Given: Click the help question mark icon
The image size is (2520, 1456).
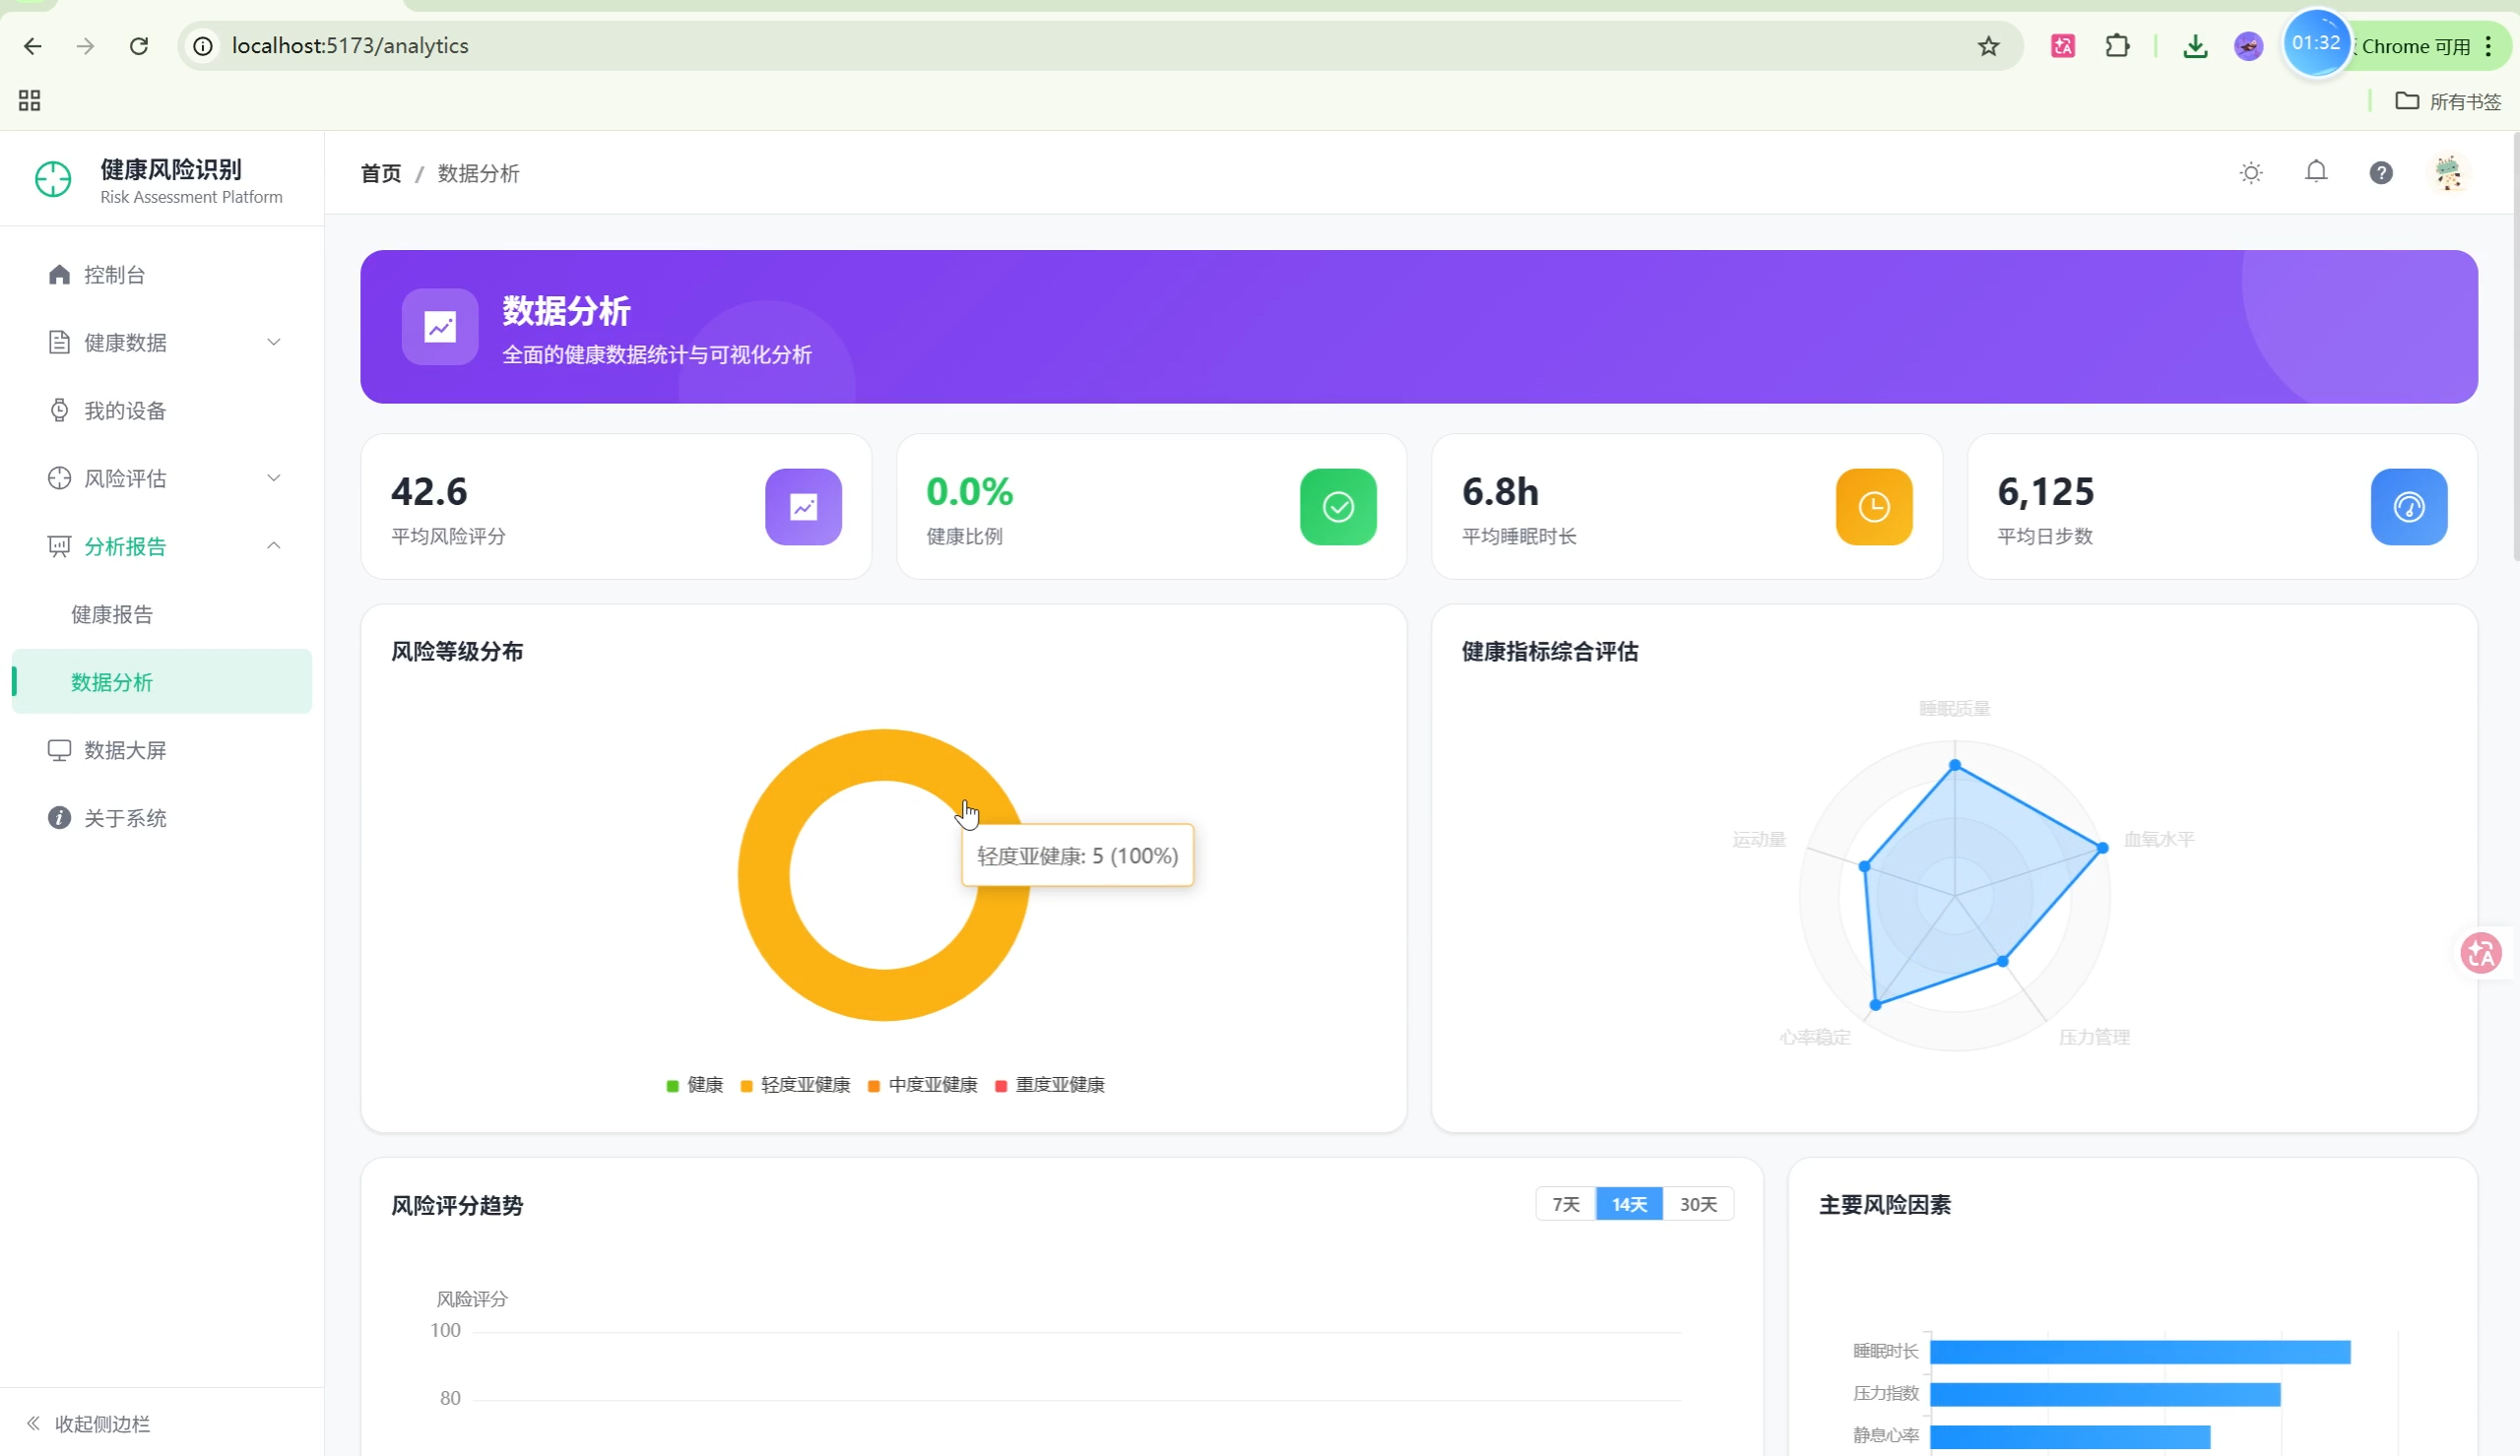Looking at the screenshot, I should coord(2381,173).
